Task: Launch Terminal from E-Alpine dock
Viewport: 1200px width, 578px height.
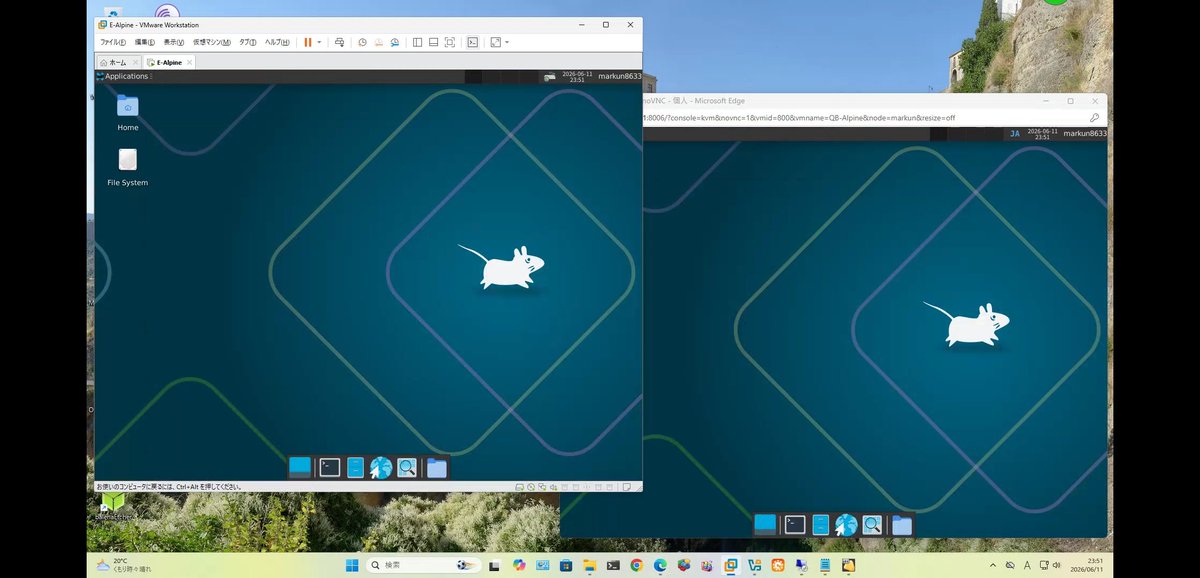Action: (330, 467)
